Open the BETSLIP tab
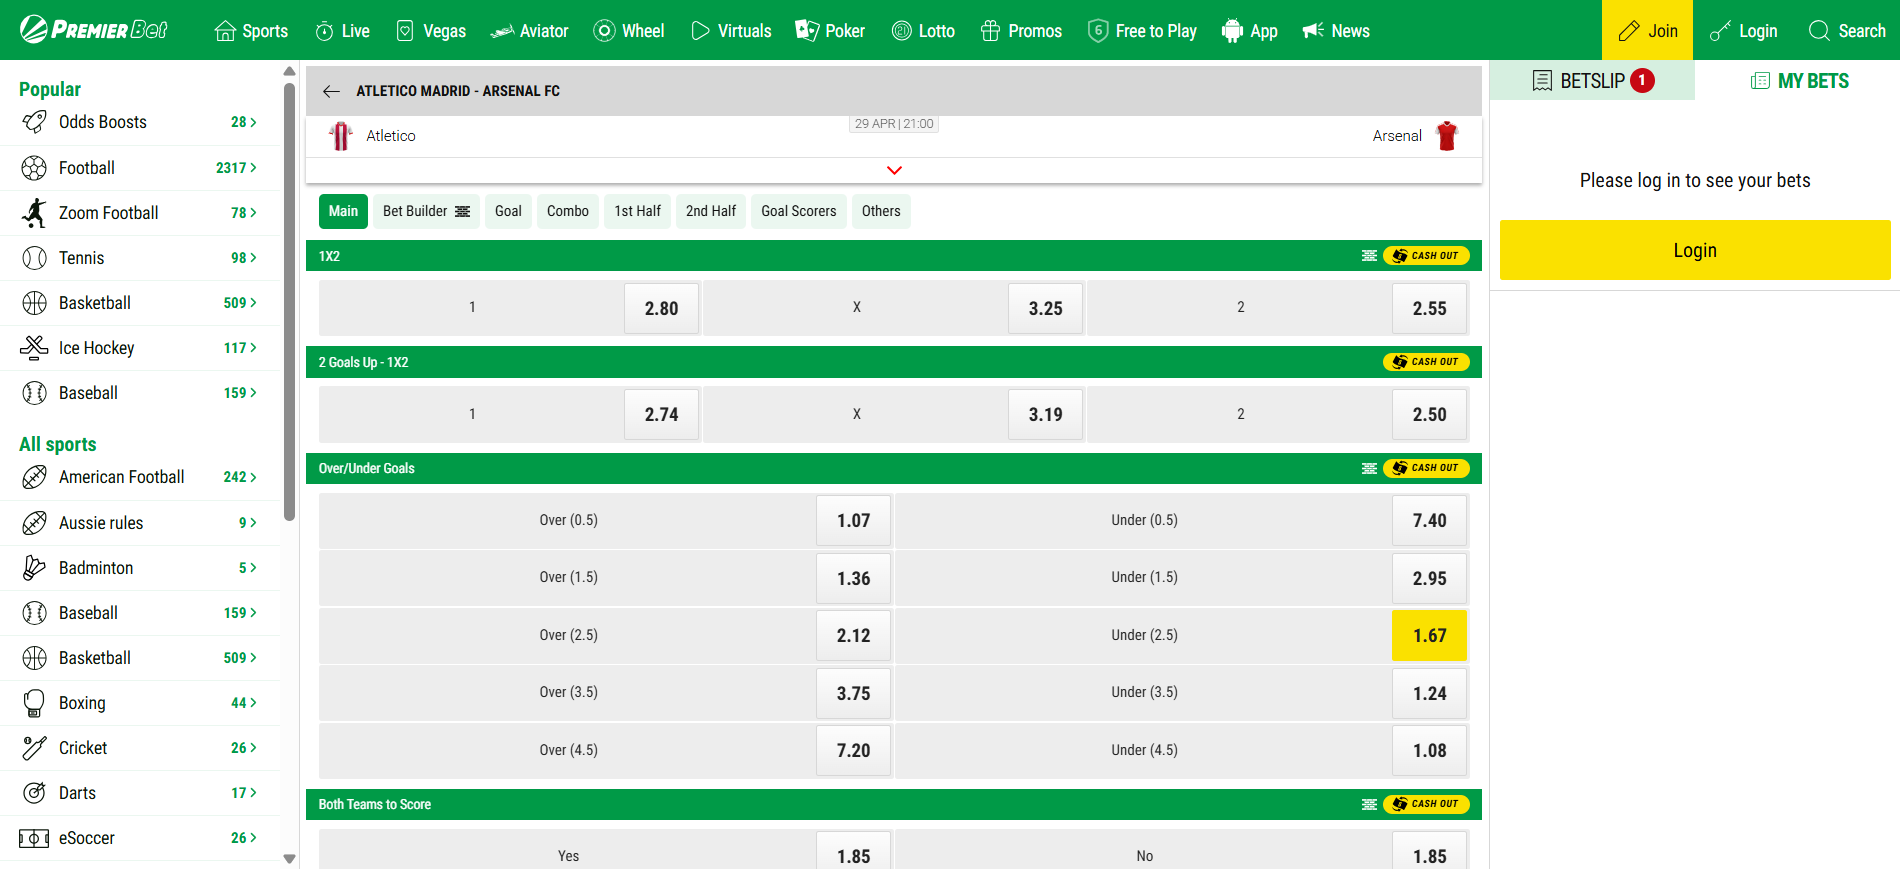The height and width of the screenshot is (869, 1900). point(1592,80)
